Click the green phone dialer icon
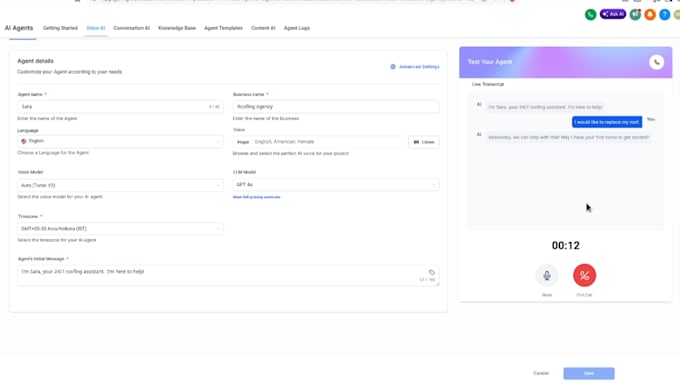 (x=590, y=14)
